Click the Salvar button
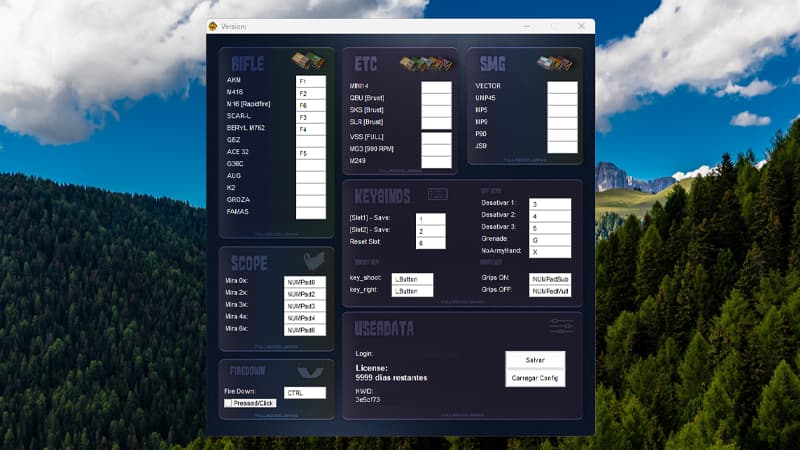 click(x=535, y=360)
